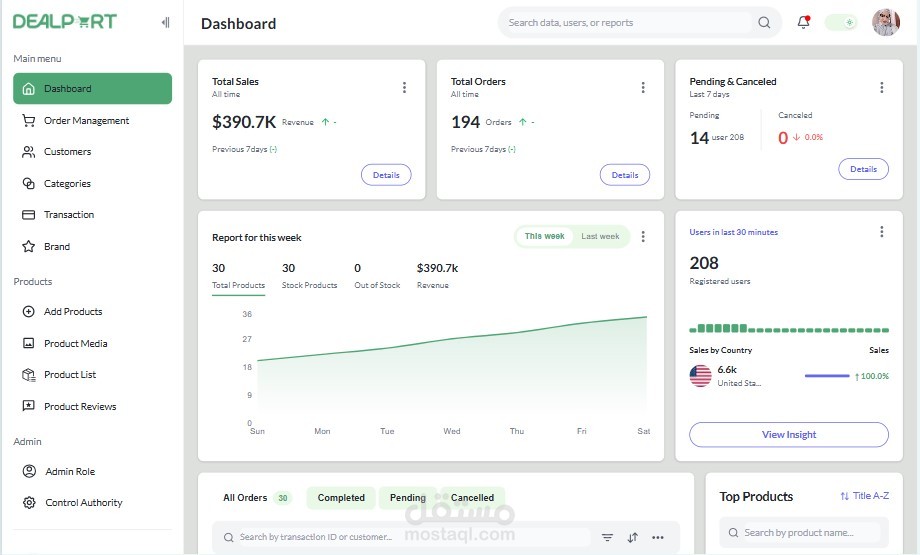The height and width of the screenshot is (555, 920).
Task: Select Out of Stock report tab
Action: [377, 276]
